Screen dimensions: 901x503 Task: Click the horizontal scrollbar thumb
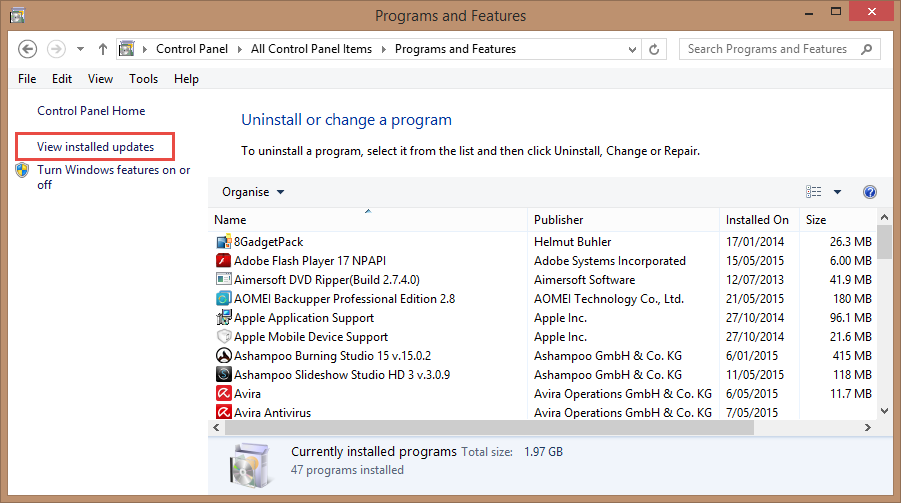point(489,428)
